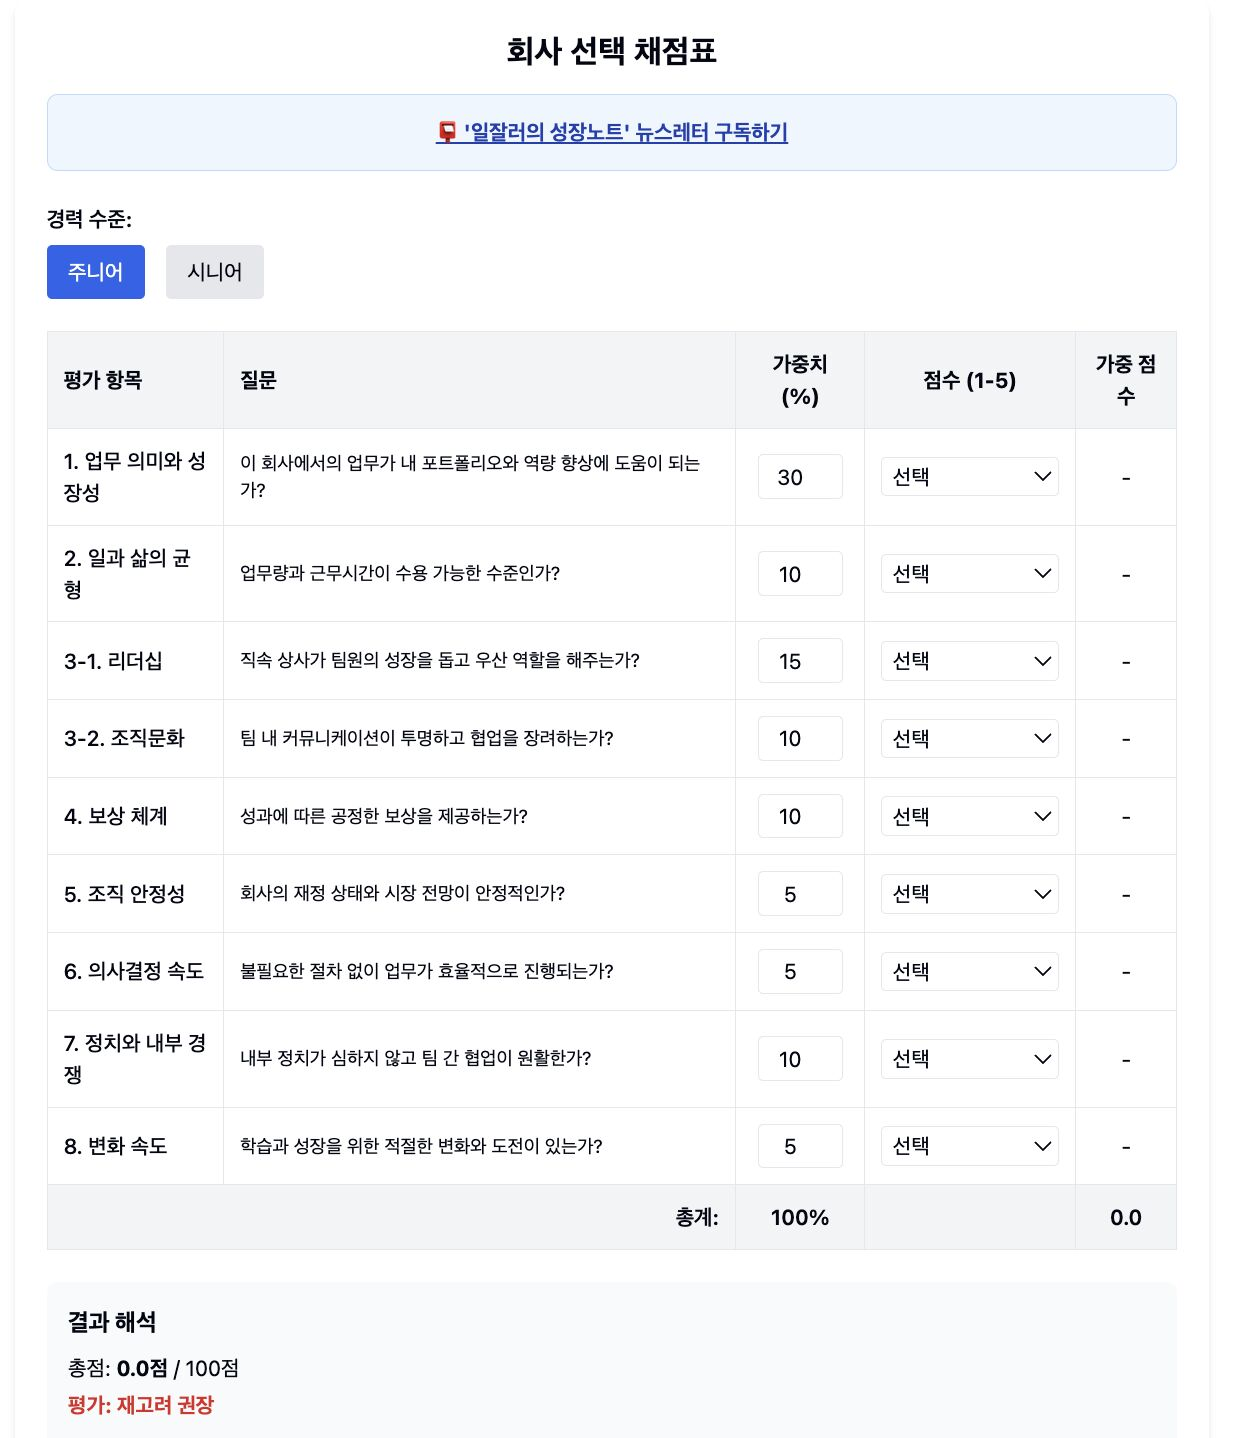Select the 변화 속도 weight input field
Image resolution: width=1234 pixels, height=1438 pixels.
point(799,1146)
